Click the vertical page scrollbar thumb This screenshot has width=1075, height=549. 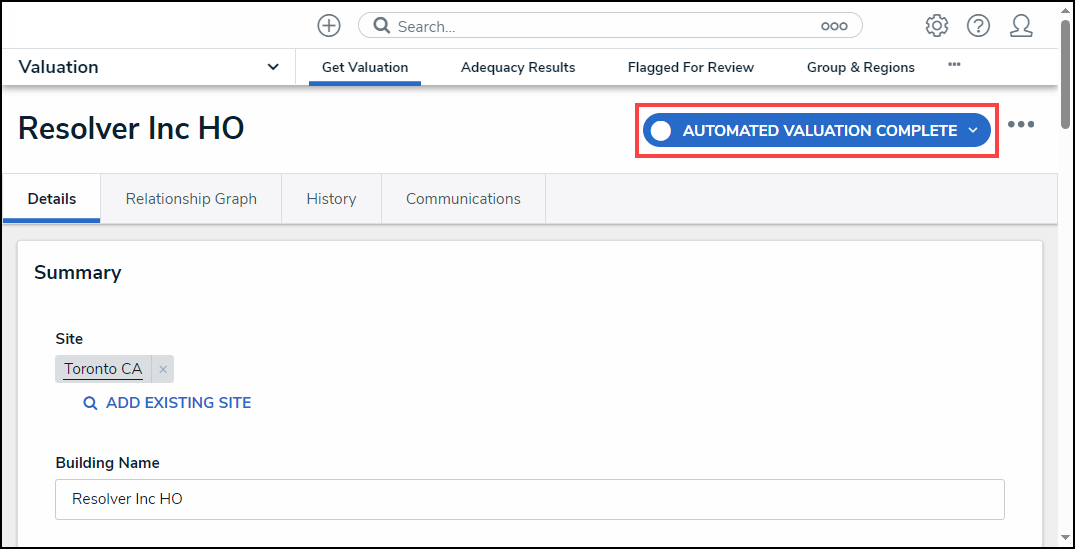pyautogui.click(x=1065, y=75)
